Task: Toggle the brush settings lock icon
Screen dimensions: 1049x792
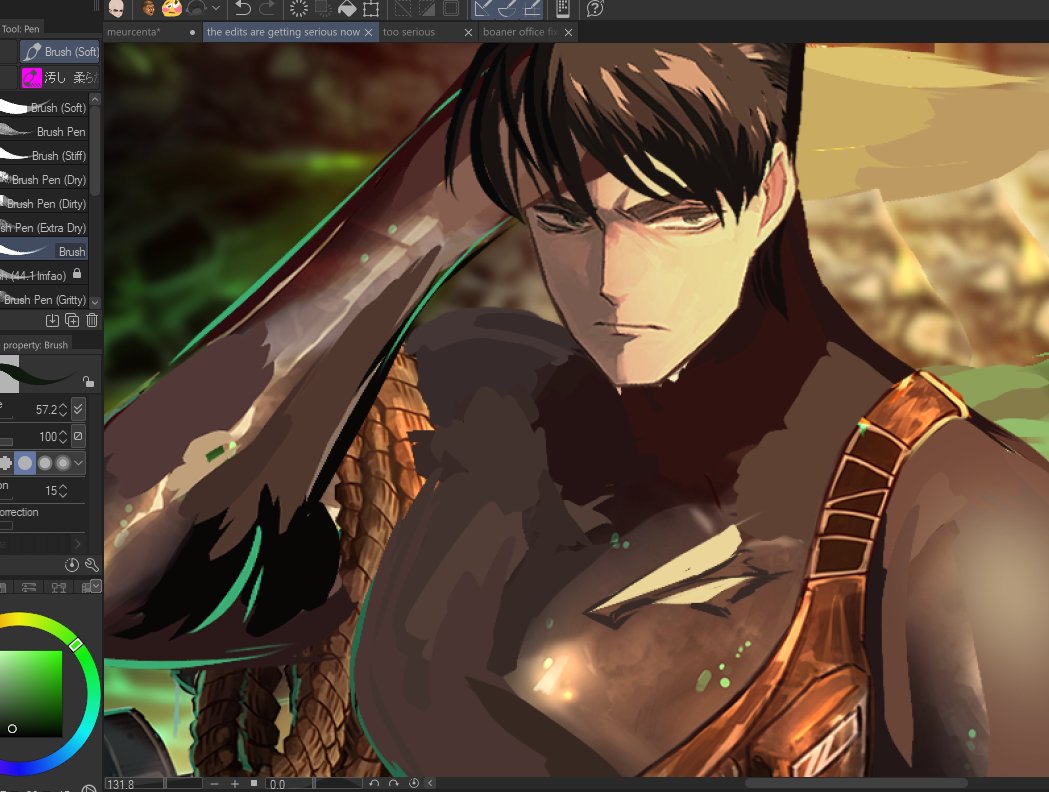Action: (x=88, y=381)
